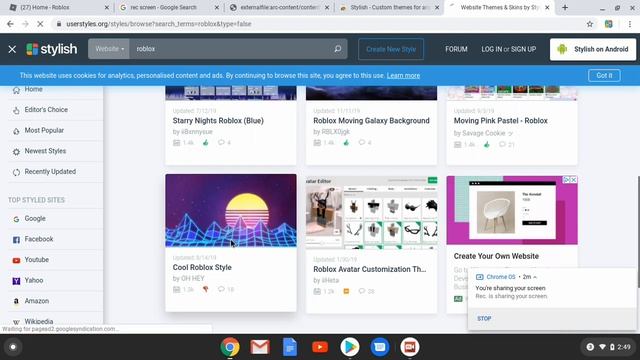Open the Stylish on Android button
Image resolution: width=640 pixels, height=360 pixels.
pos(593,49)
